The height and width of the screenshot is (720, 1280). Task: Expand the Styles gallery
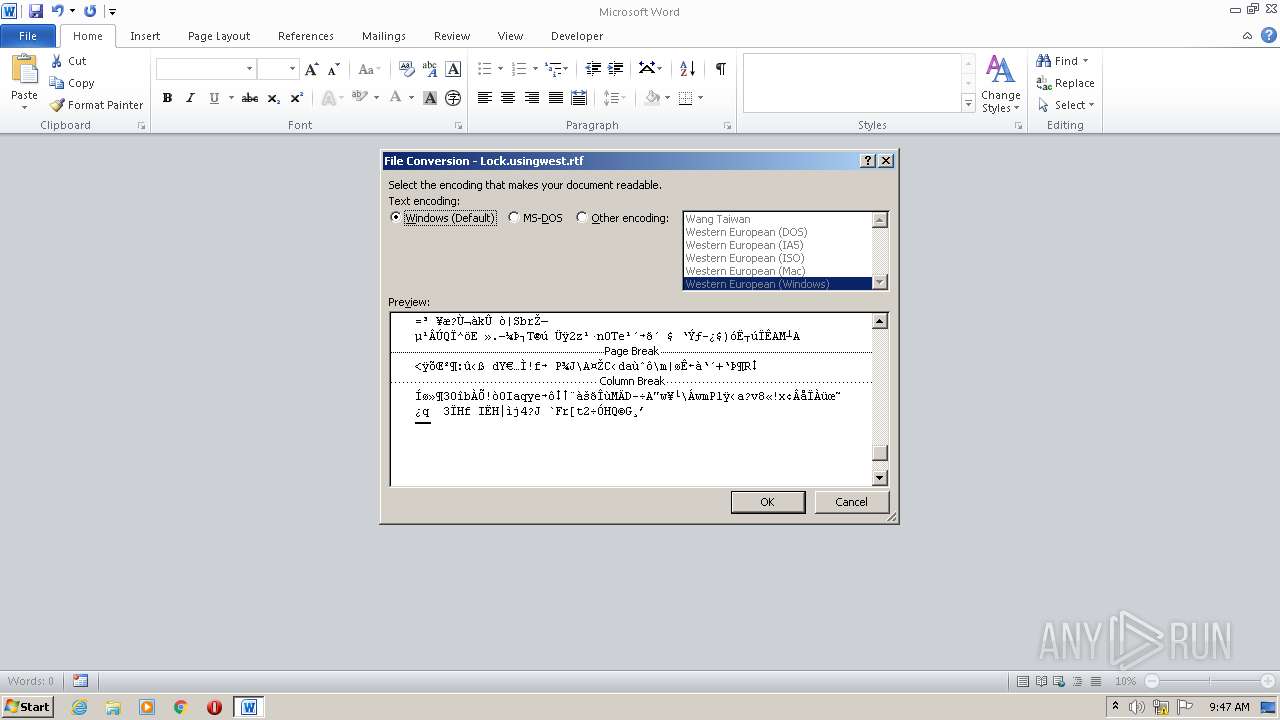pos(968,104)
